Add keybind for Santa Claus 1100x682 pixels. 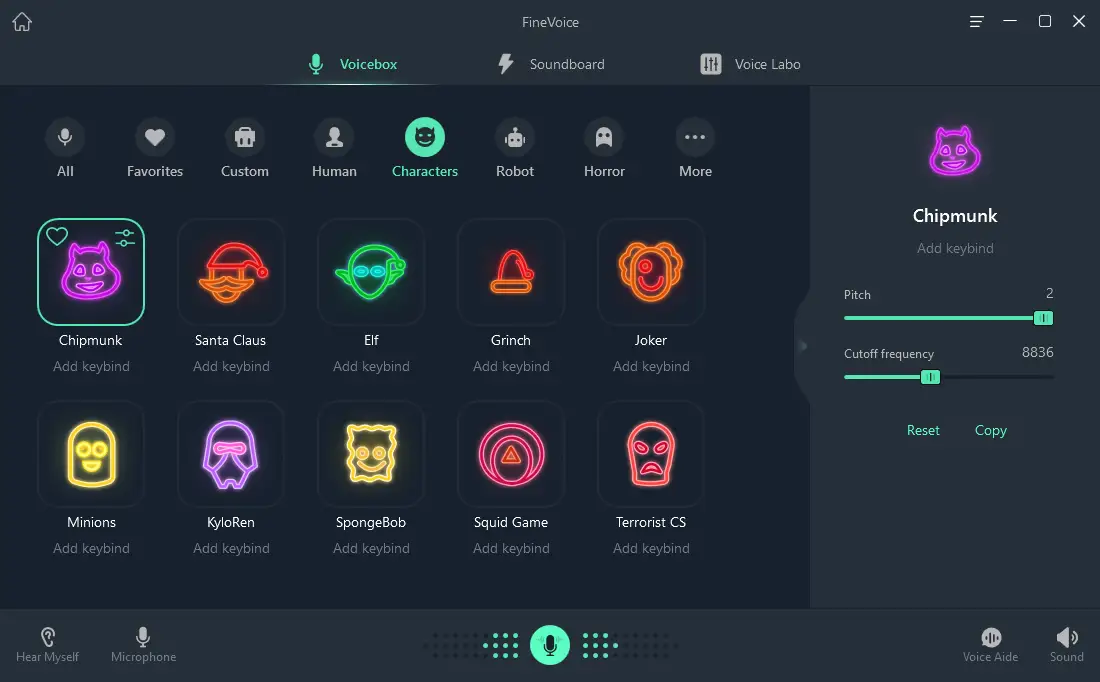coord(231,366)
